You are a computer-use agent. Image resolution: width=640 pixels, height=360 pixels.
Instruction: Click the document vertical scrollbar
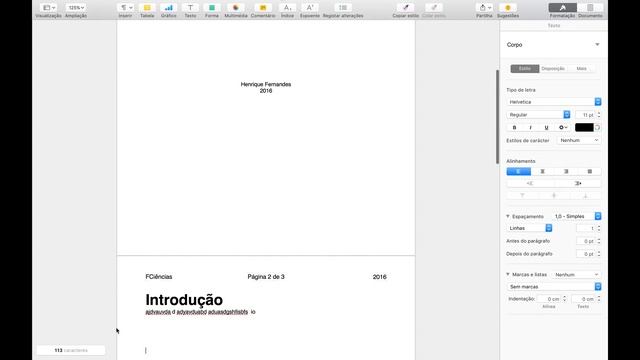(497, 117)
